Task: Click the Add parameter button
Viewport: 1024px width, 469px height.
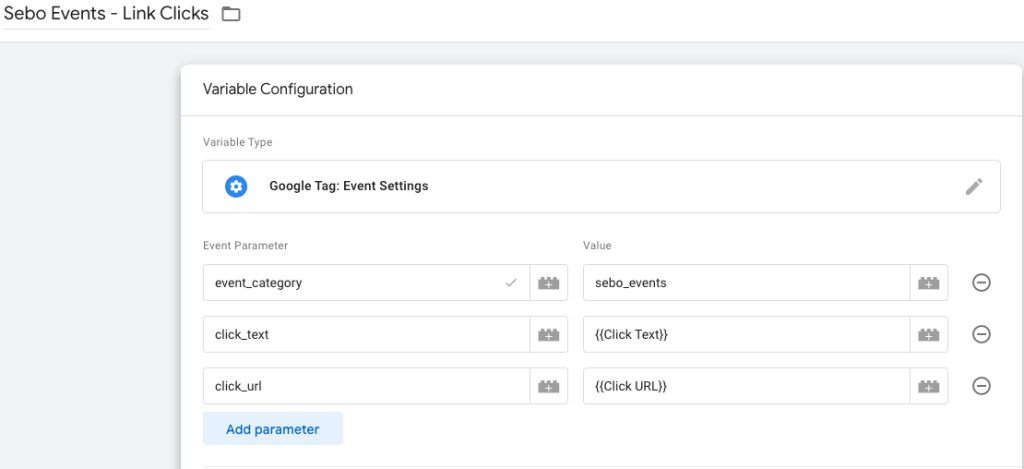Action: pyautogui.click(x=273, y=429)
